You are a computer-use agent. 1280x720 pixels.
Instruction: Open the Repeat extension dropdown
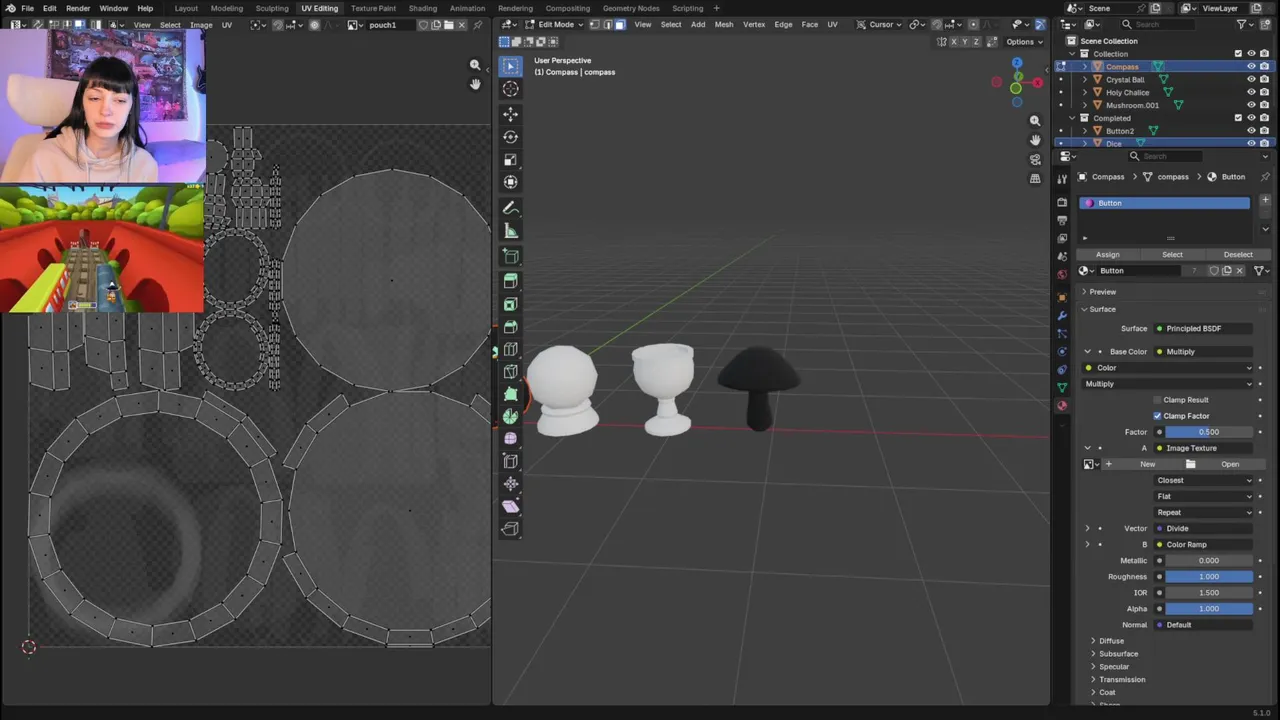point(1203,512)
